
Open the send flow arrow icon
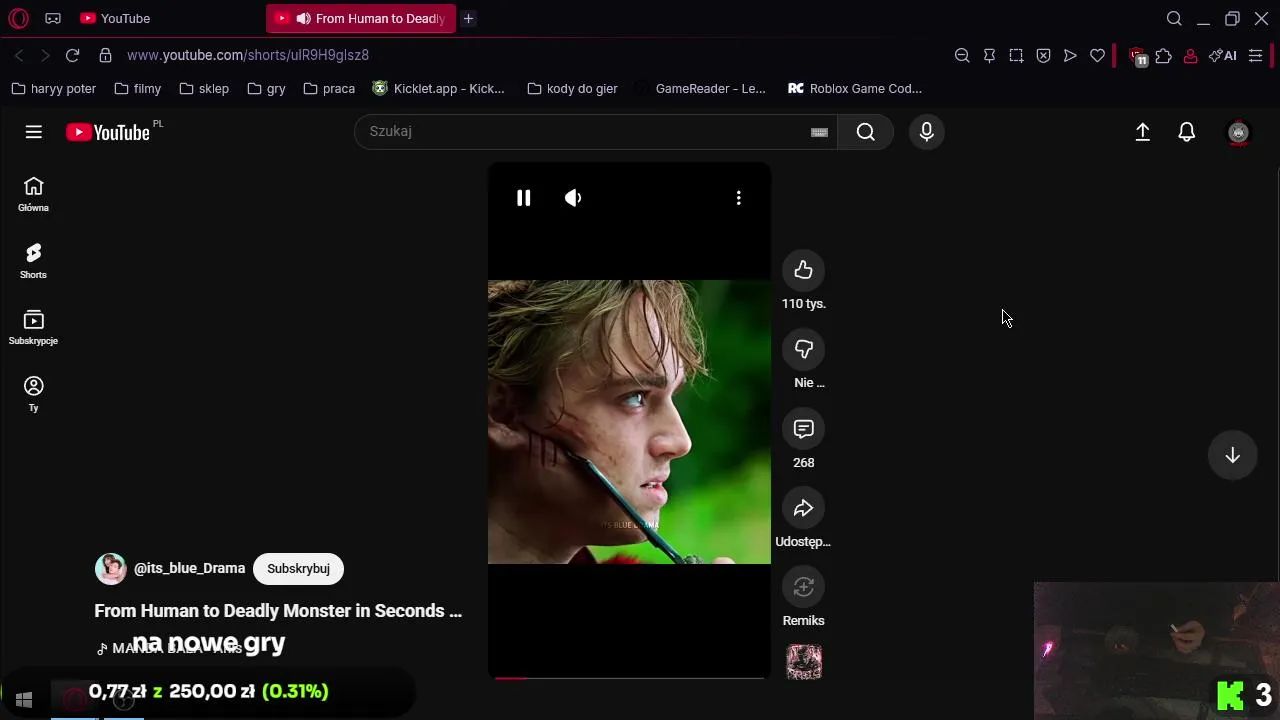1070,56
